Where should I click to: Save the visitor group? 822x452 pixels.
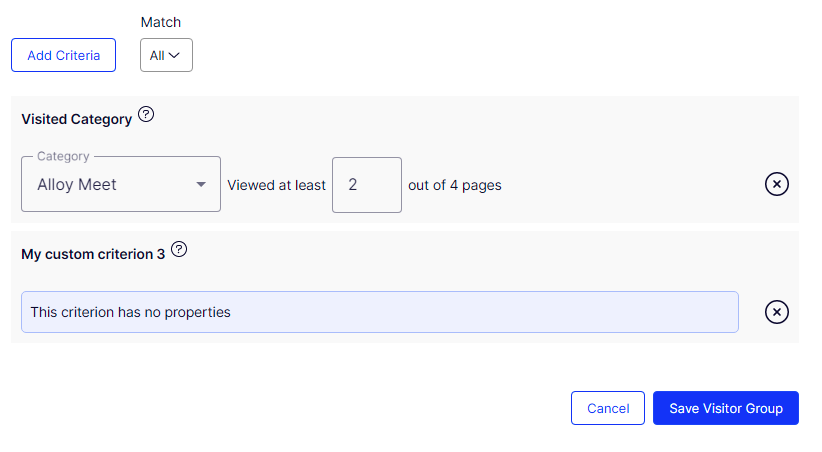tap(725, 408)
